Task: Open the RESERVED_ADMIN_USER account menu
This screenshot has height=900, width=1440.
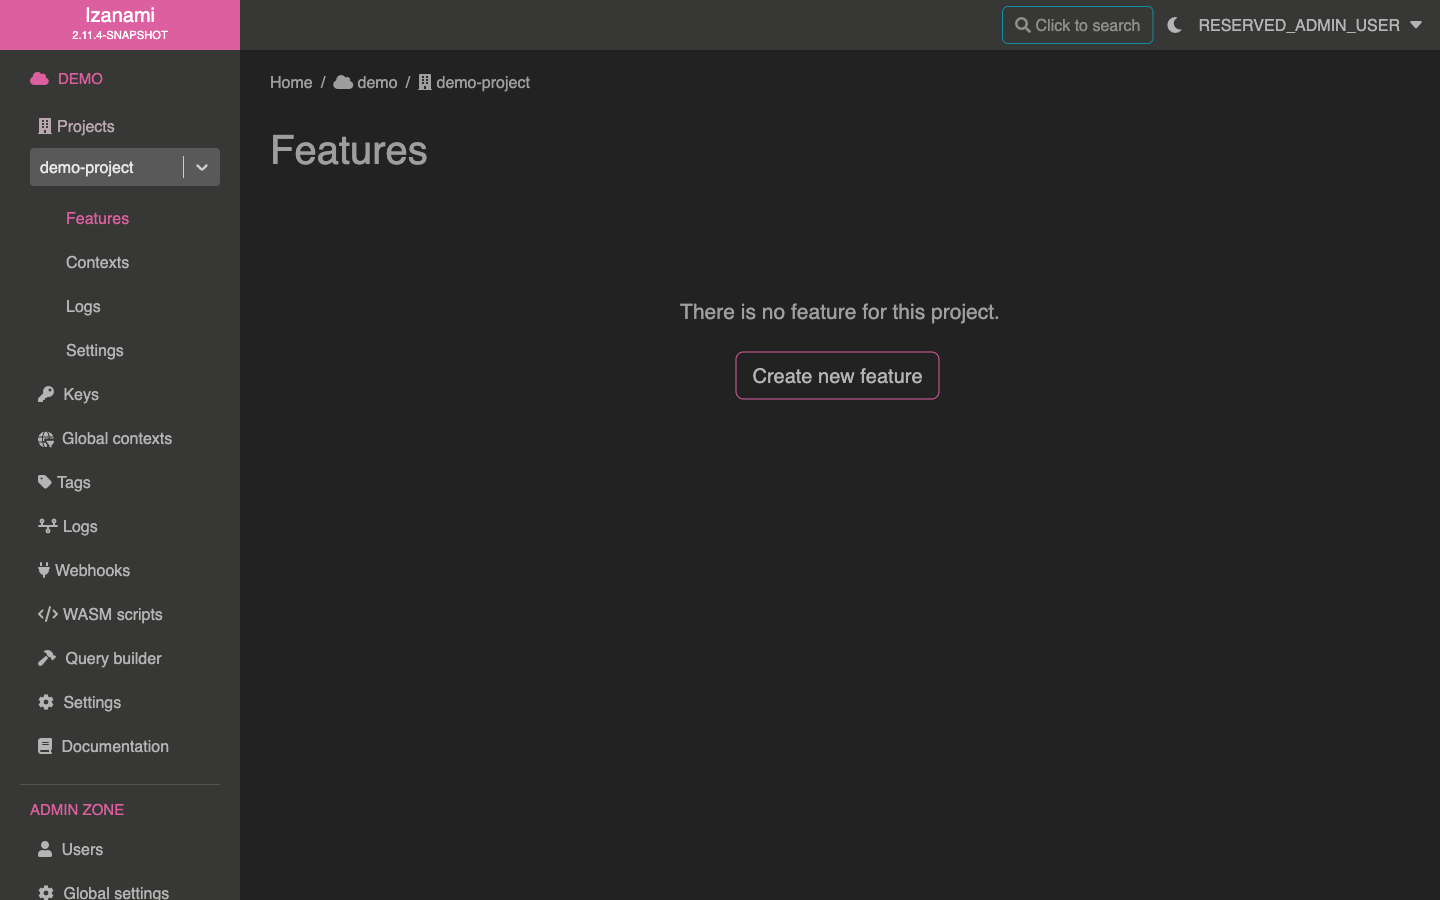Action: click(x=1309, y=25)
